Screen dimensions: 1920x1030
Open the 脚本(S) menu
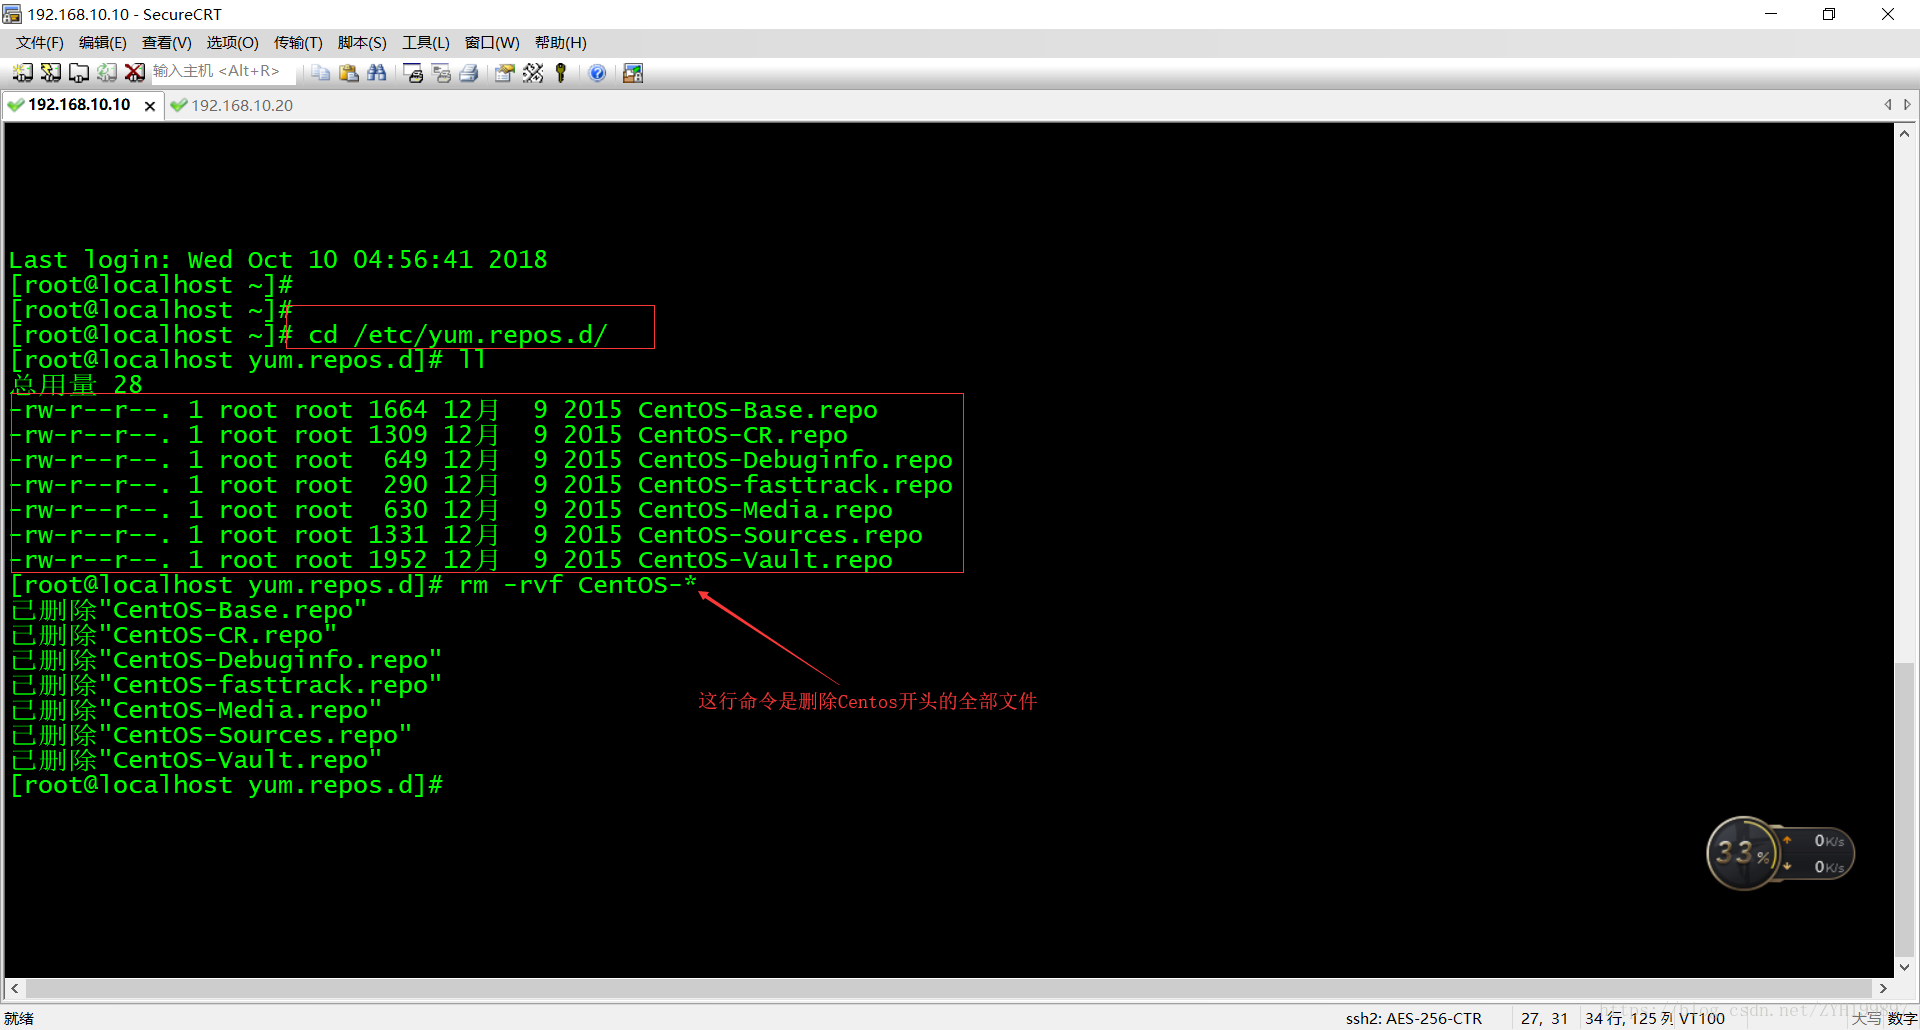[x=362, y=42]
